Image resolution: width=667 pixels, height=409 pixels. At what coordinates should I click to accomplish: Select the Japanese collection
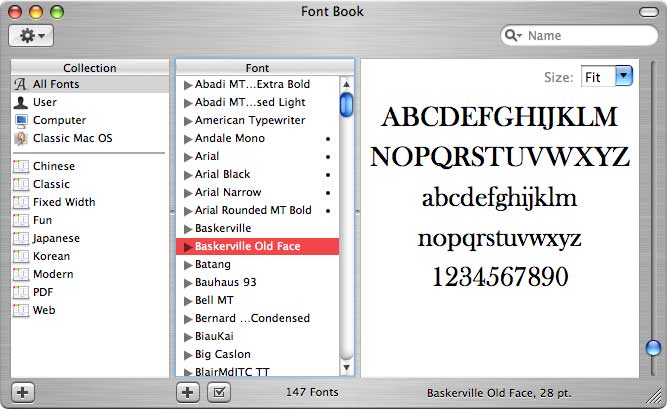tap(56, 238)
